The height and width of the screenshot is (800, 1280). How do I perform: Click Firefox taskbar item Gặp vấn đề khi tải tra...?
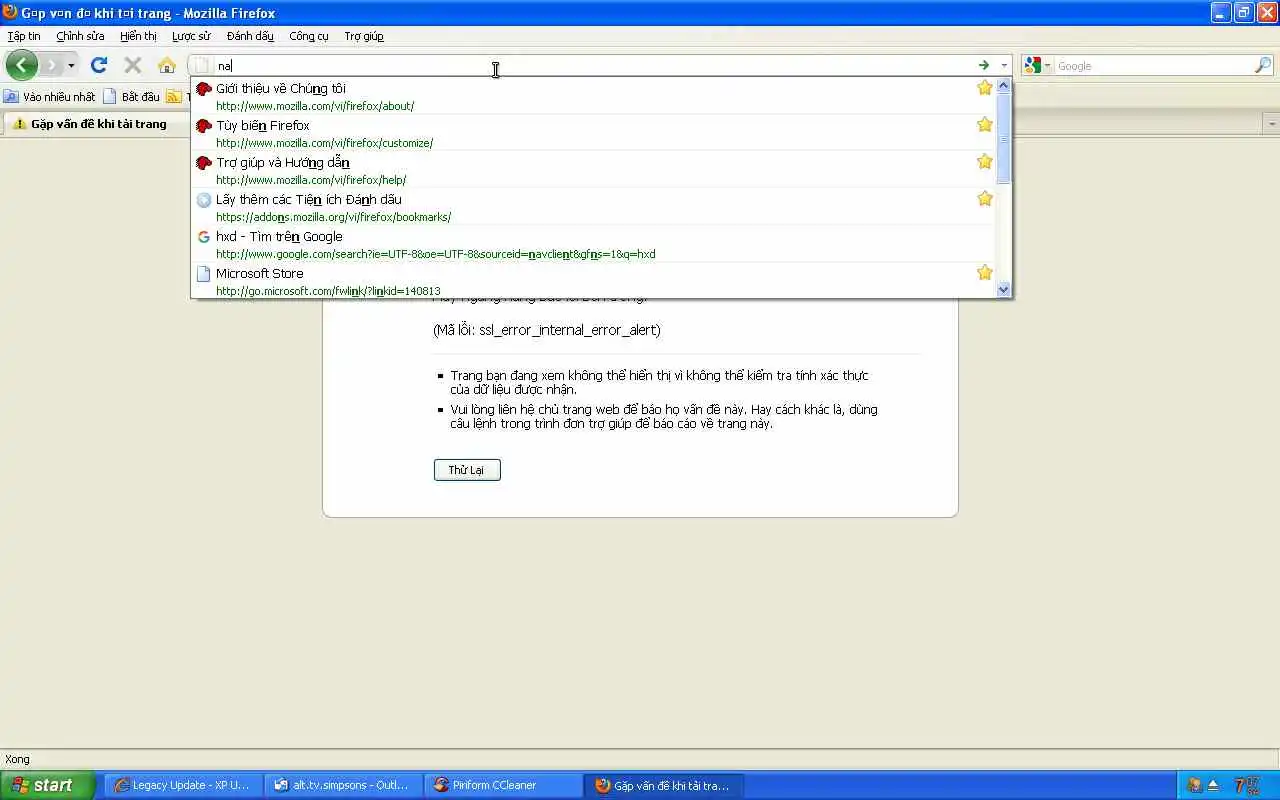(663, 785)
